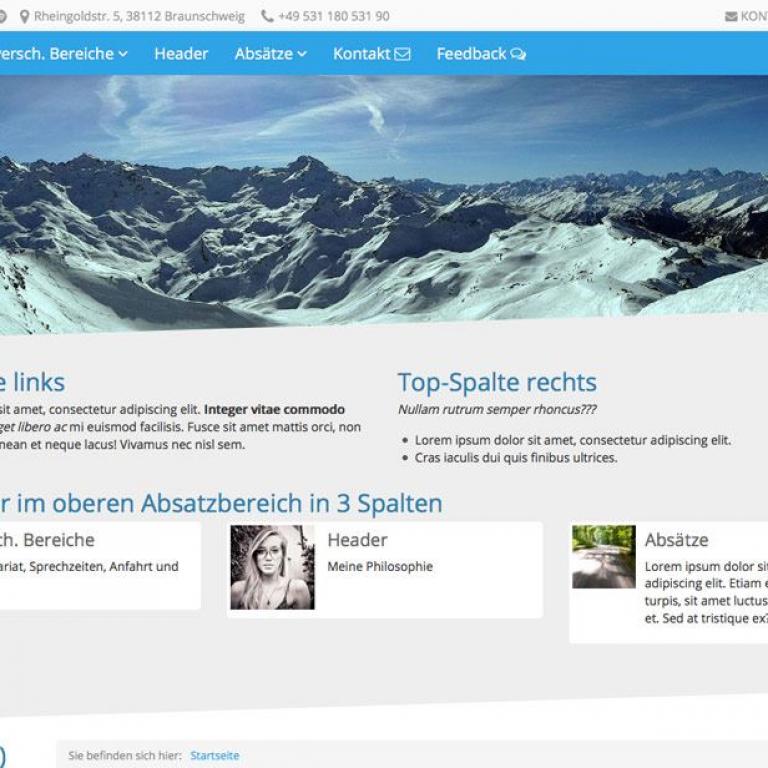Viewport: 768px width, 768px height.
Task: Open the forest road thumbnail
Action: pyautogui.click(x=603, y=556)
